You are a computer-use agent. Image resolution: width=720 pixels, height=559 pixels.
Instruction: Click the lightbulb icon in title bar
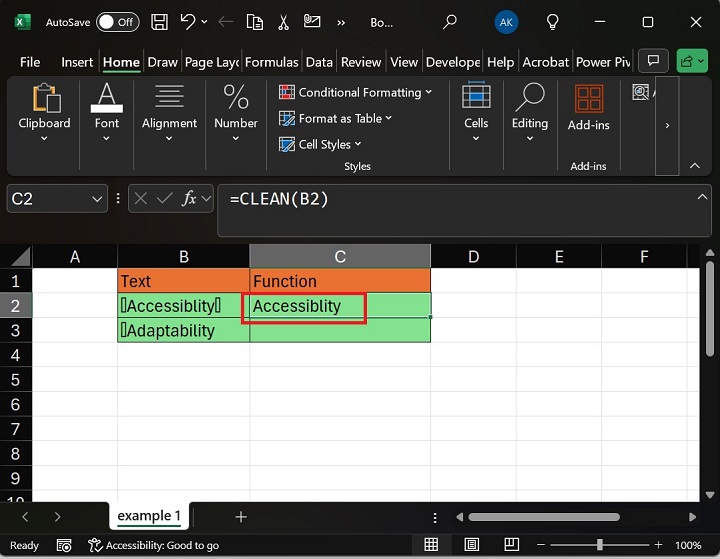coord(552,21)
